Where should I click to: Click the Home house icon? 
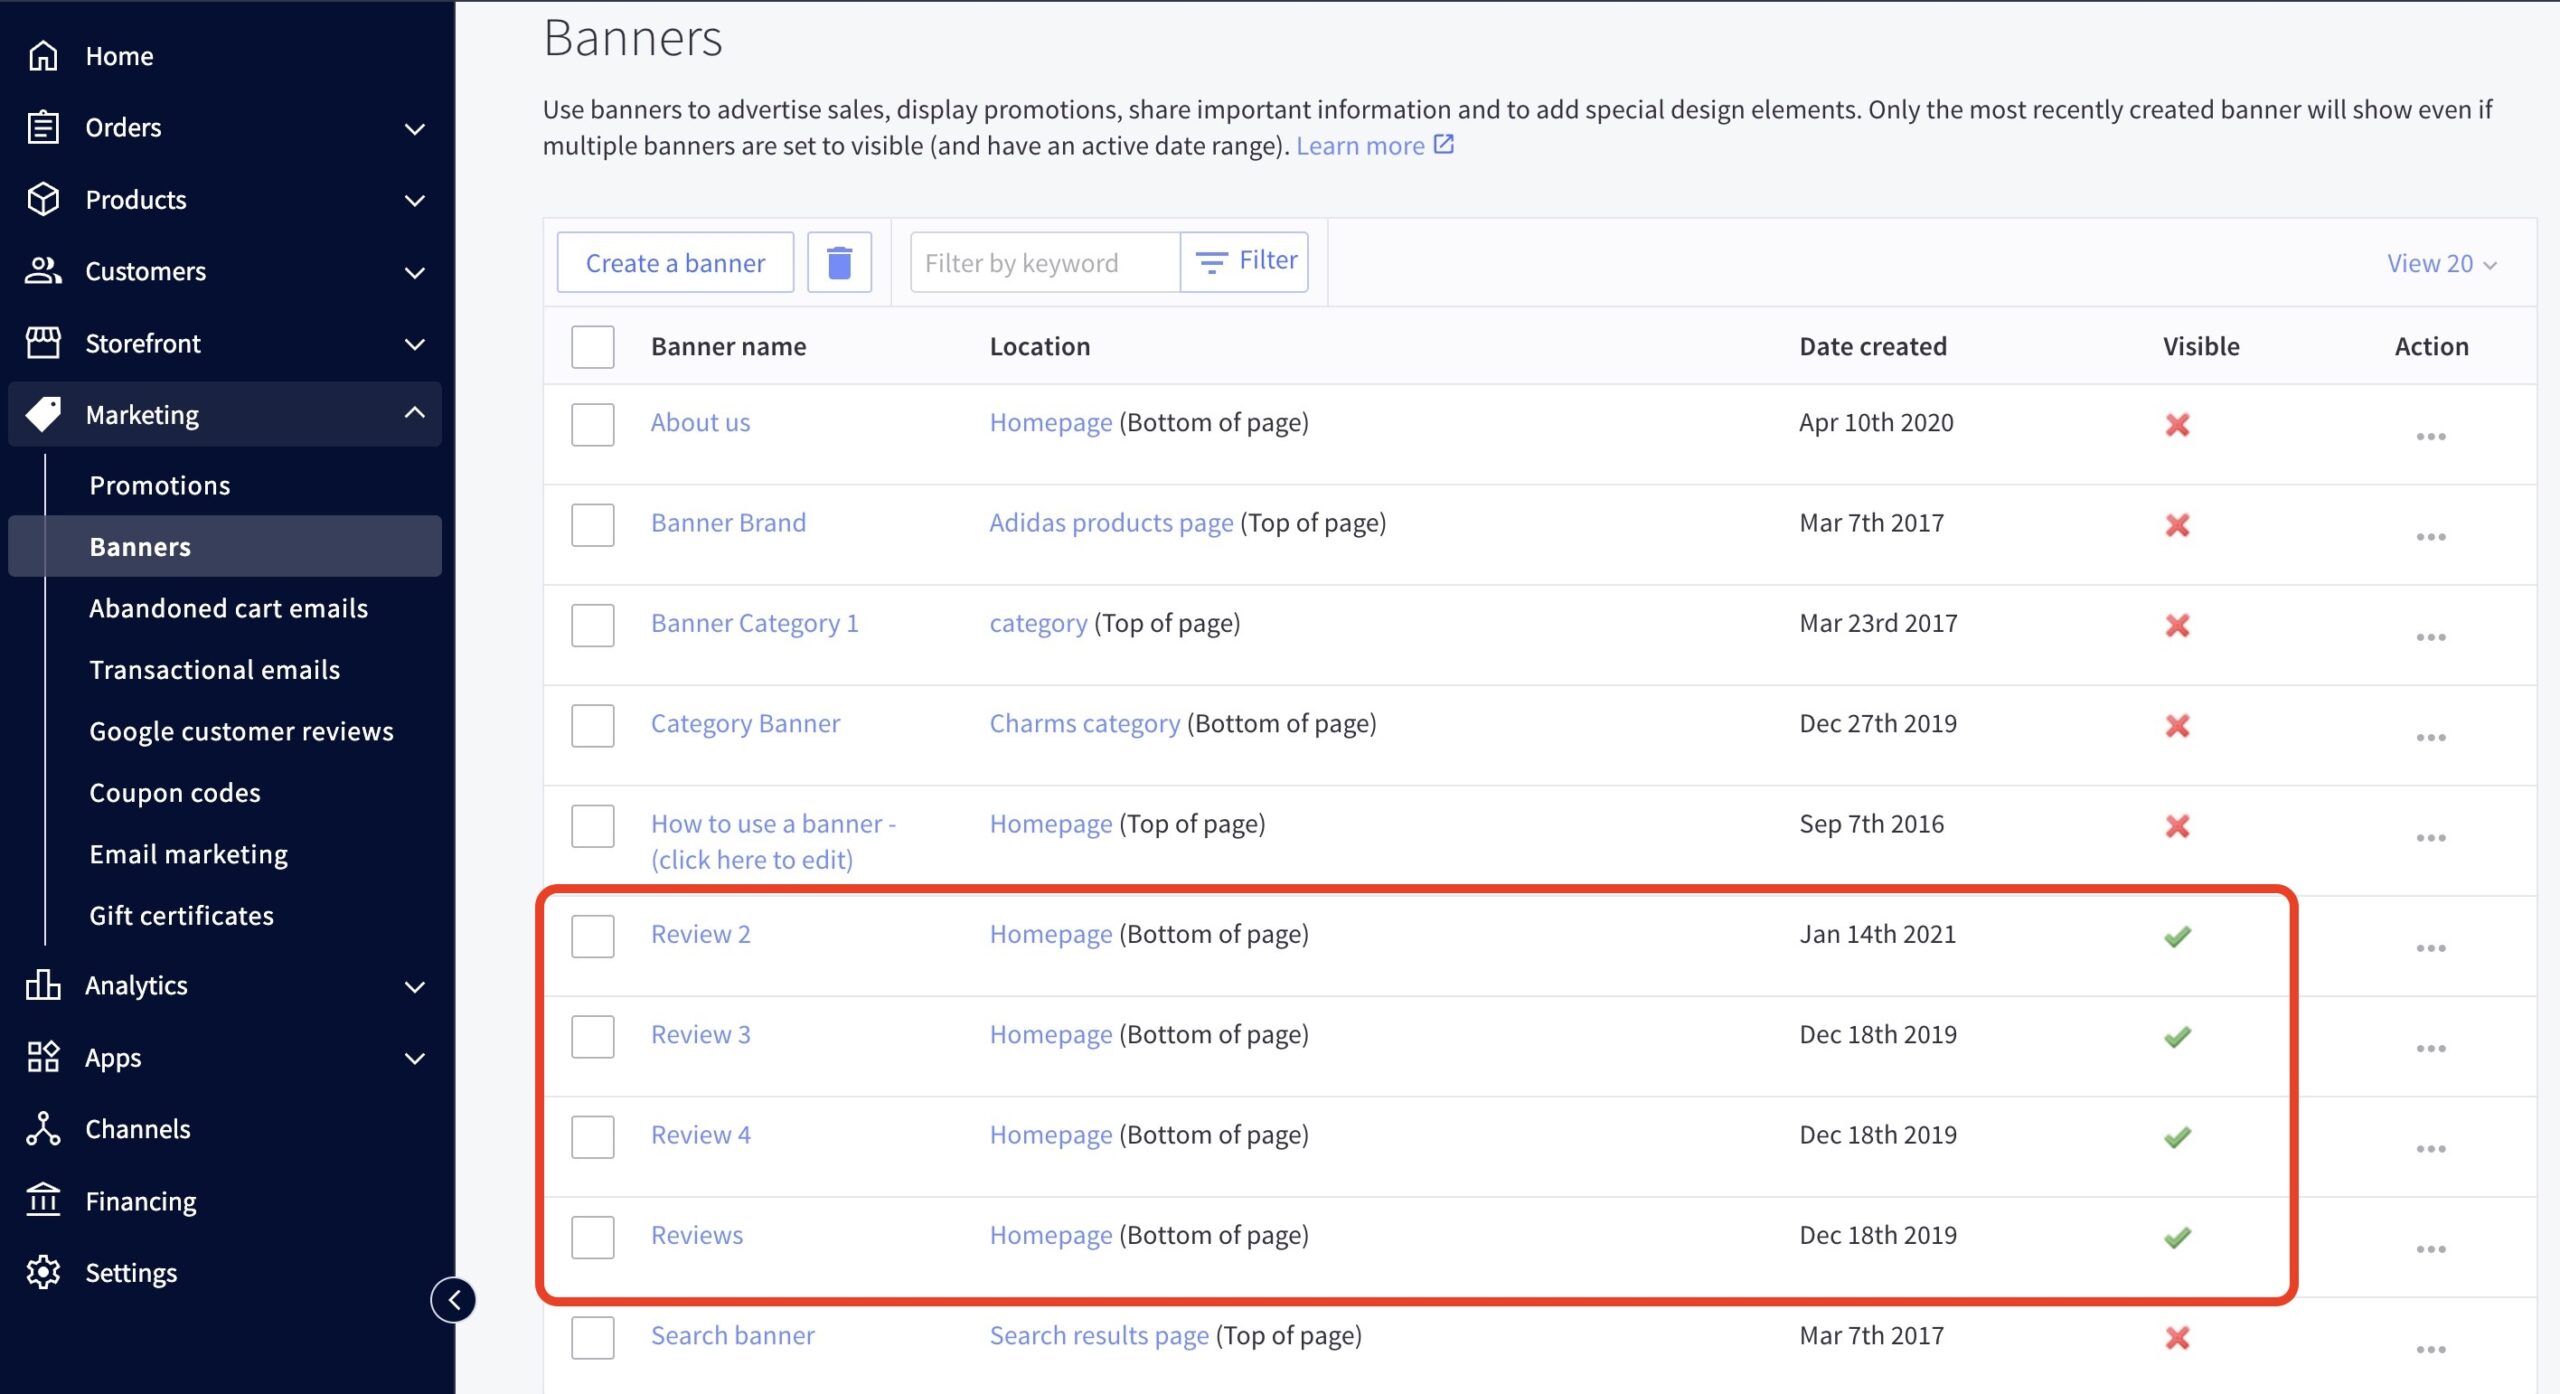(43, 56)
